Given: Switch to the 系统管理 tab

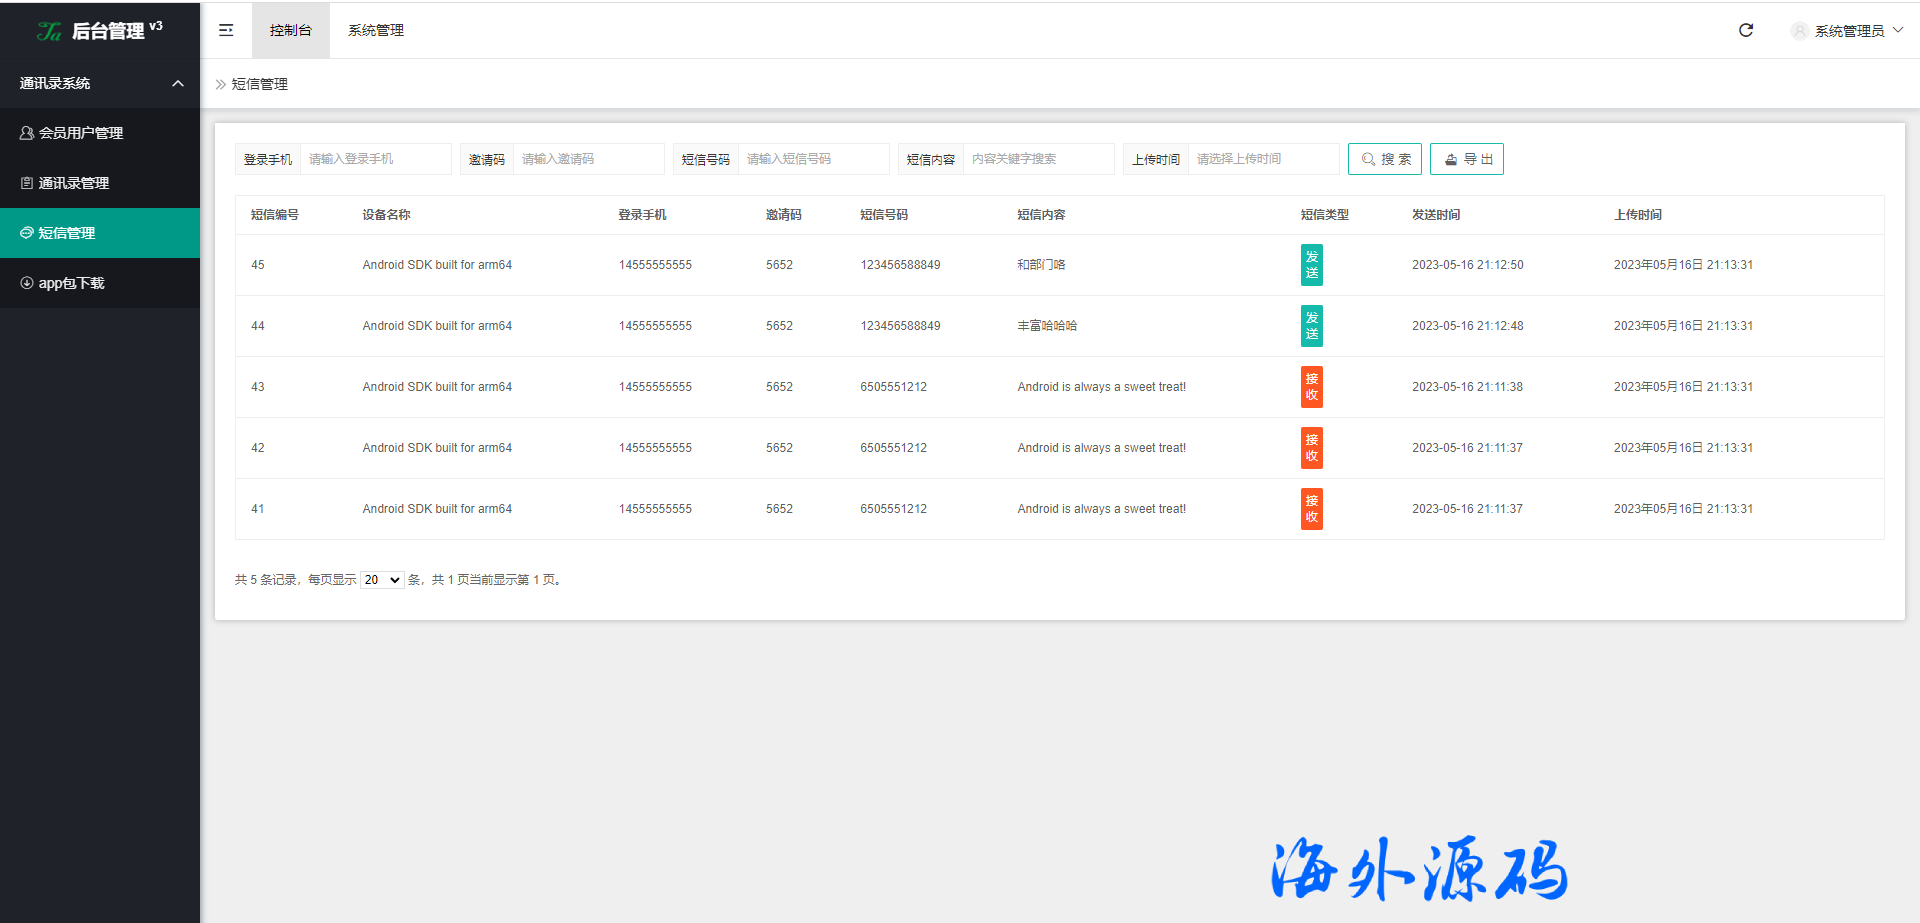Looking at the screenshot, I should point(376,30).
